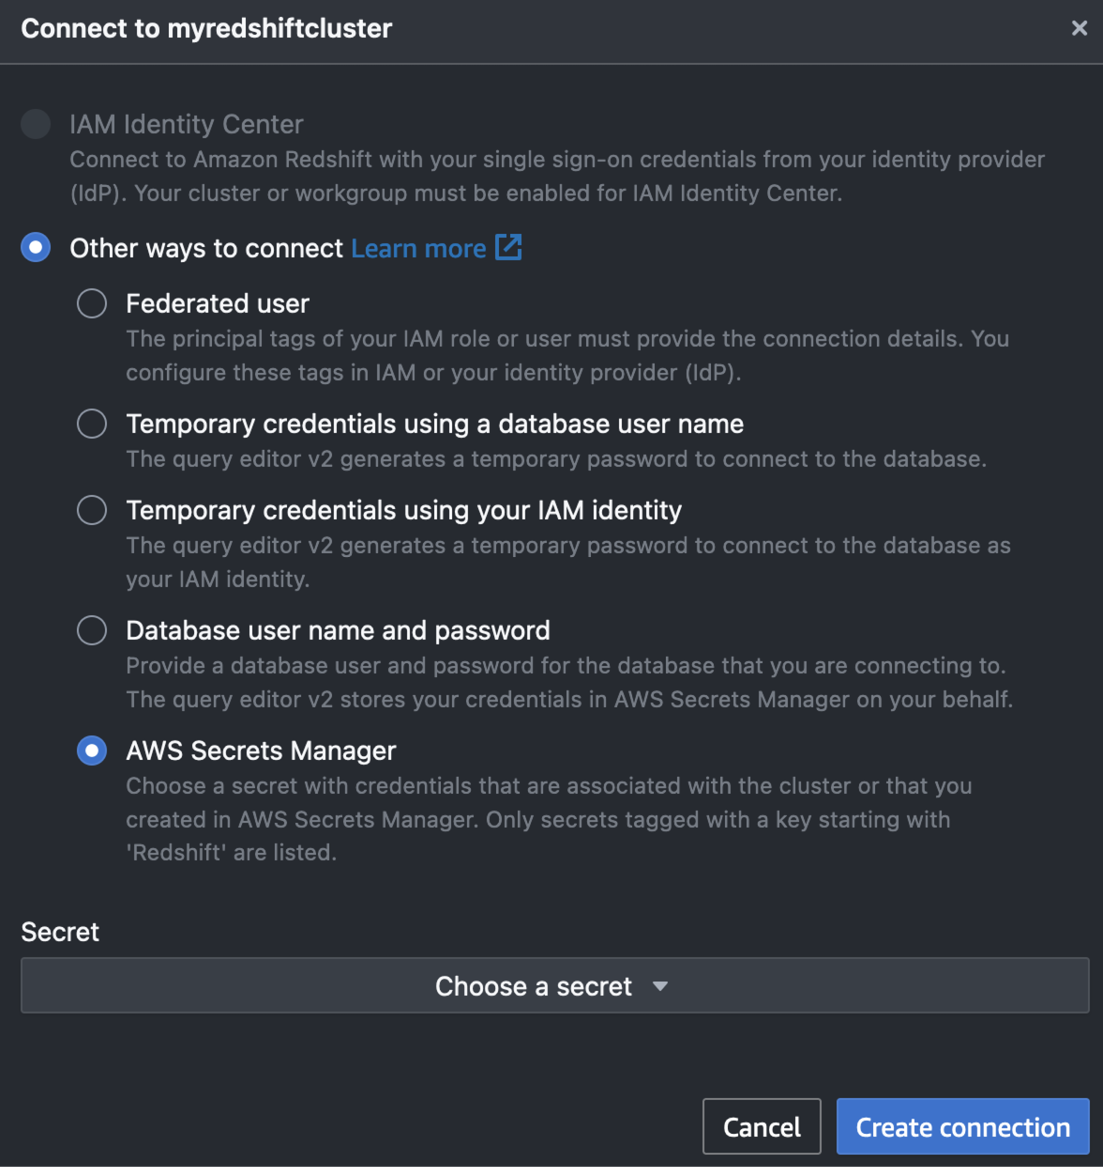This screenshot has height=1167, width=1103.
Task: Click the Cancel button
Action: [x=761, y=1126]
